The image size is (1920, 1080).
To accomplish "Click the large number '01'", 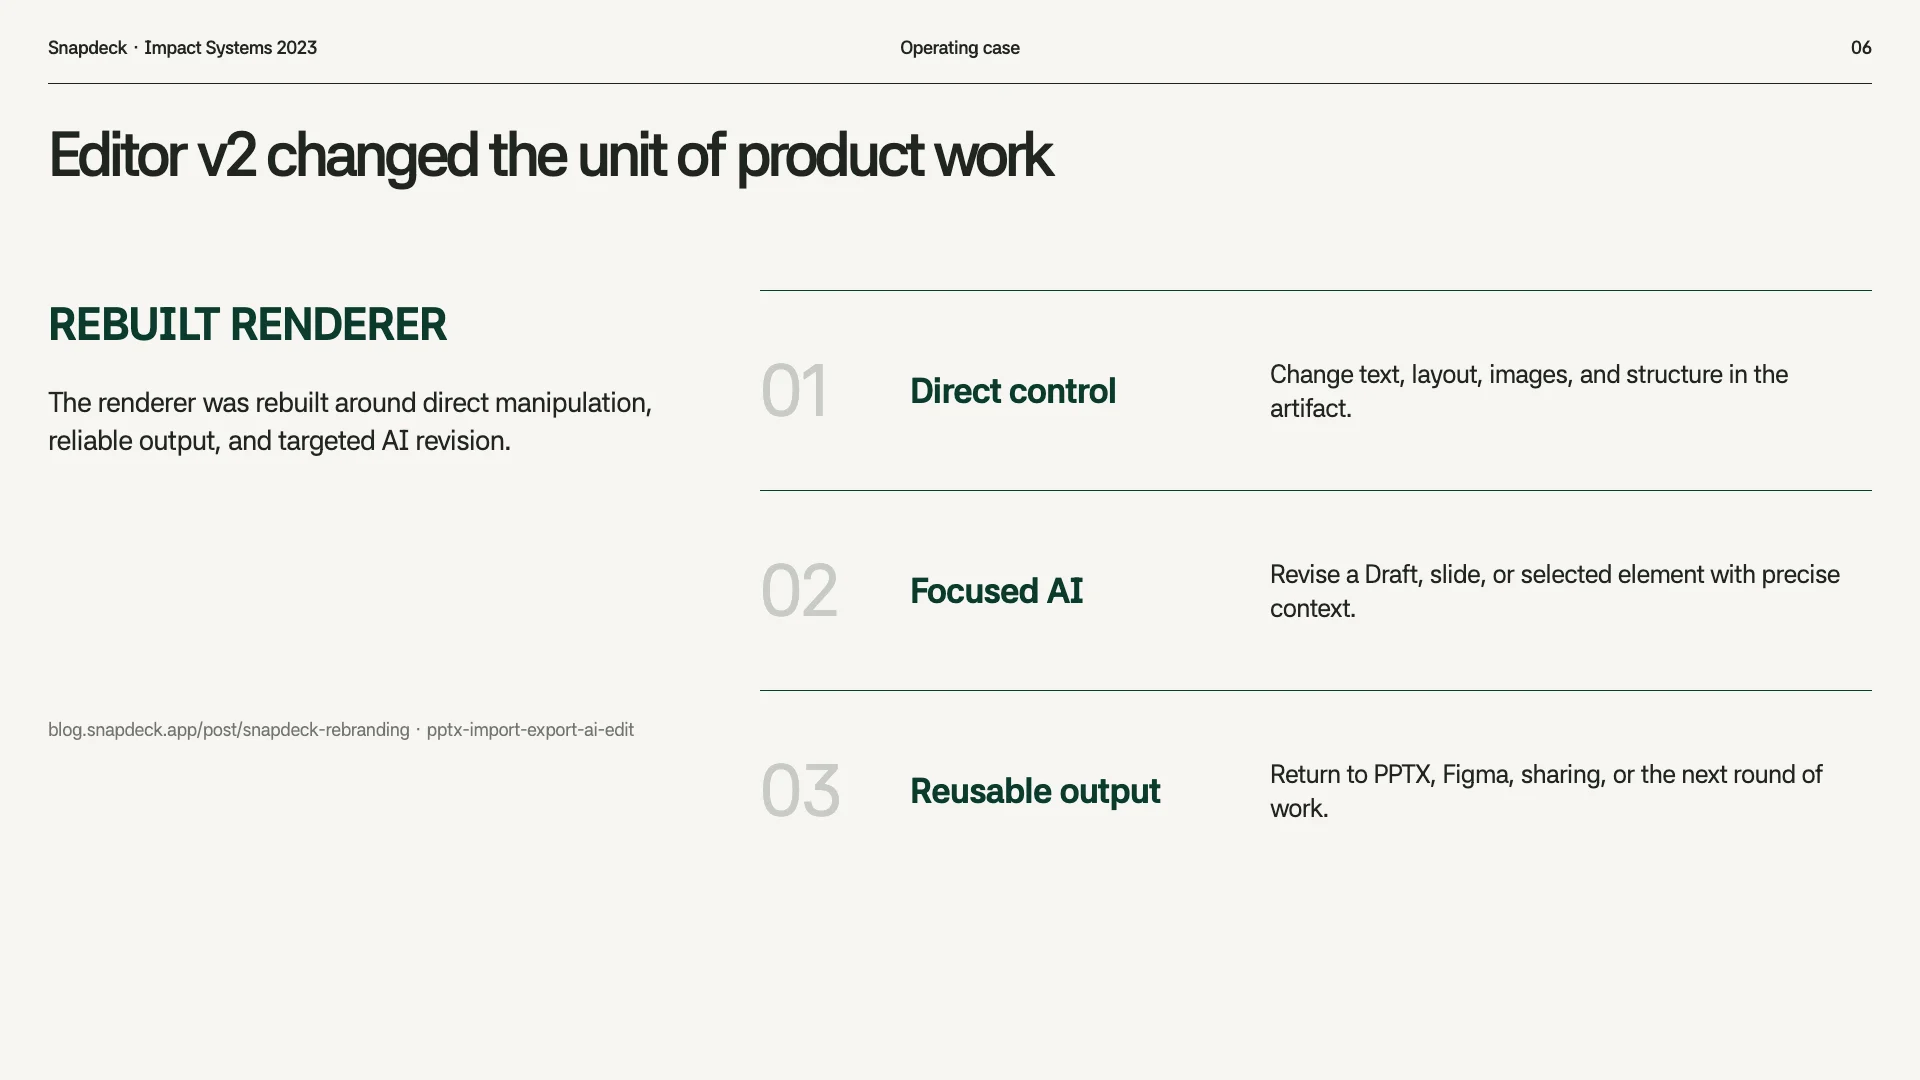I will click(794, 391).
